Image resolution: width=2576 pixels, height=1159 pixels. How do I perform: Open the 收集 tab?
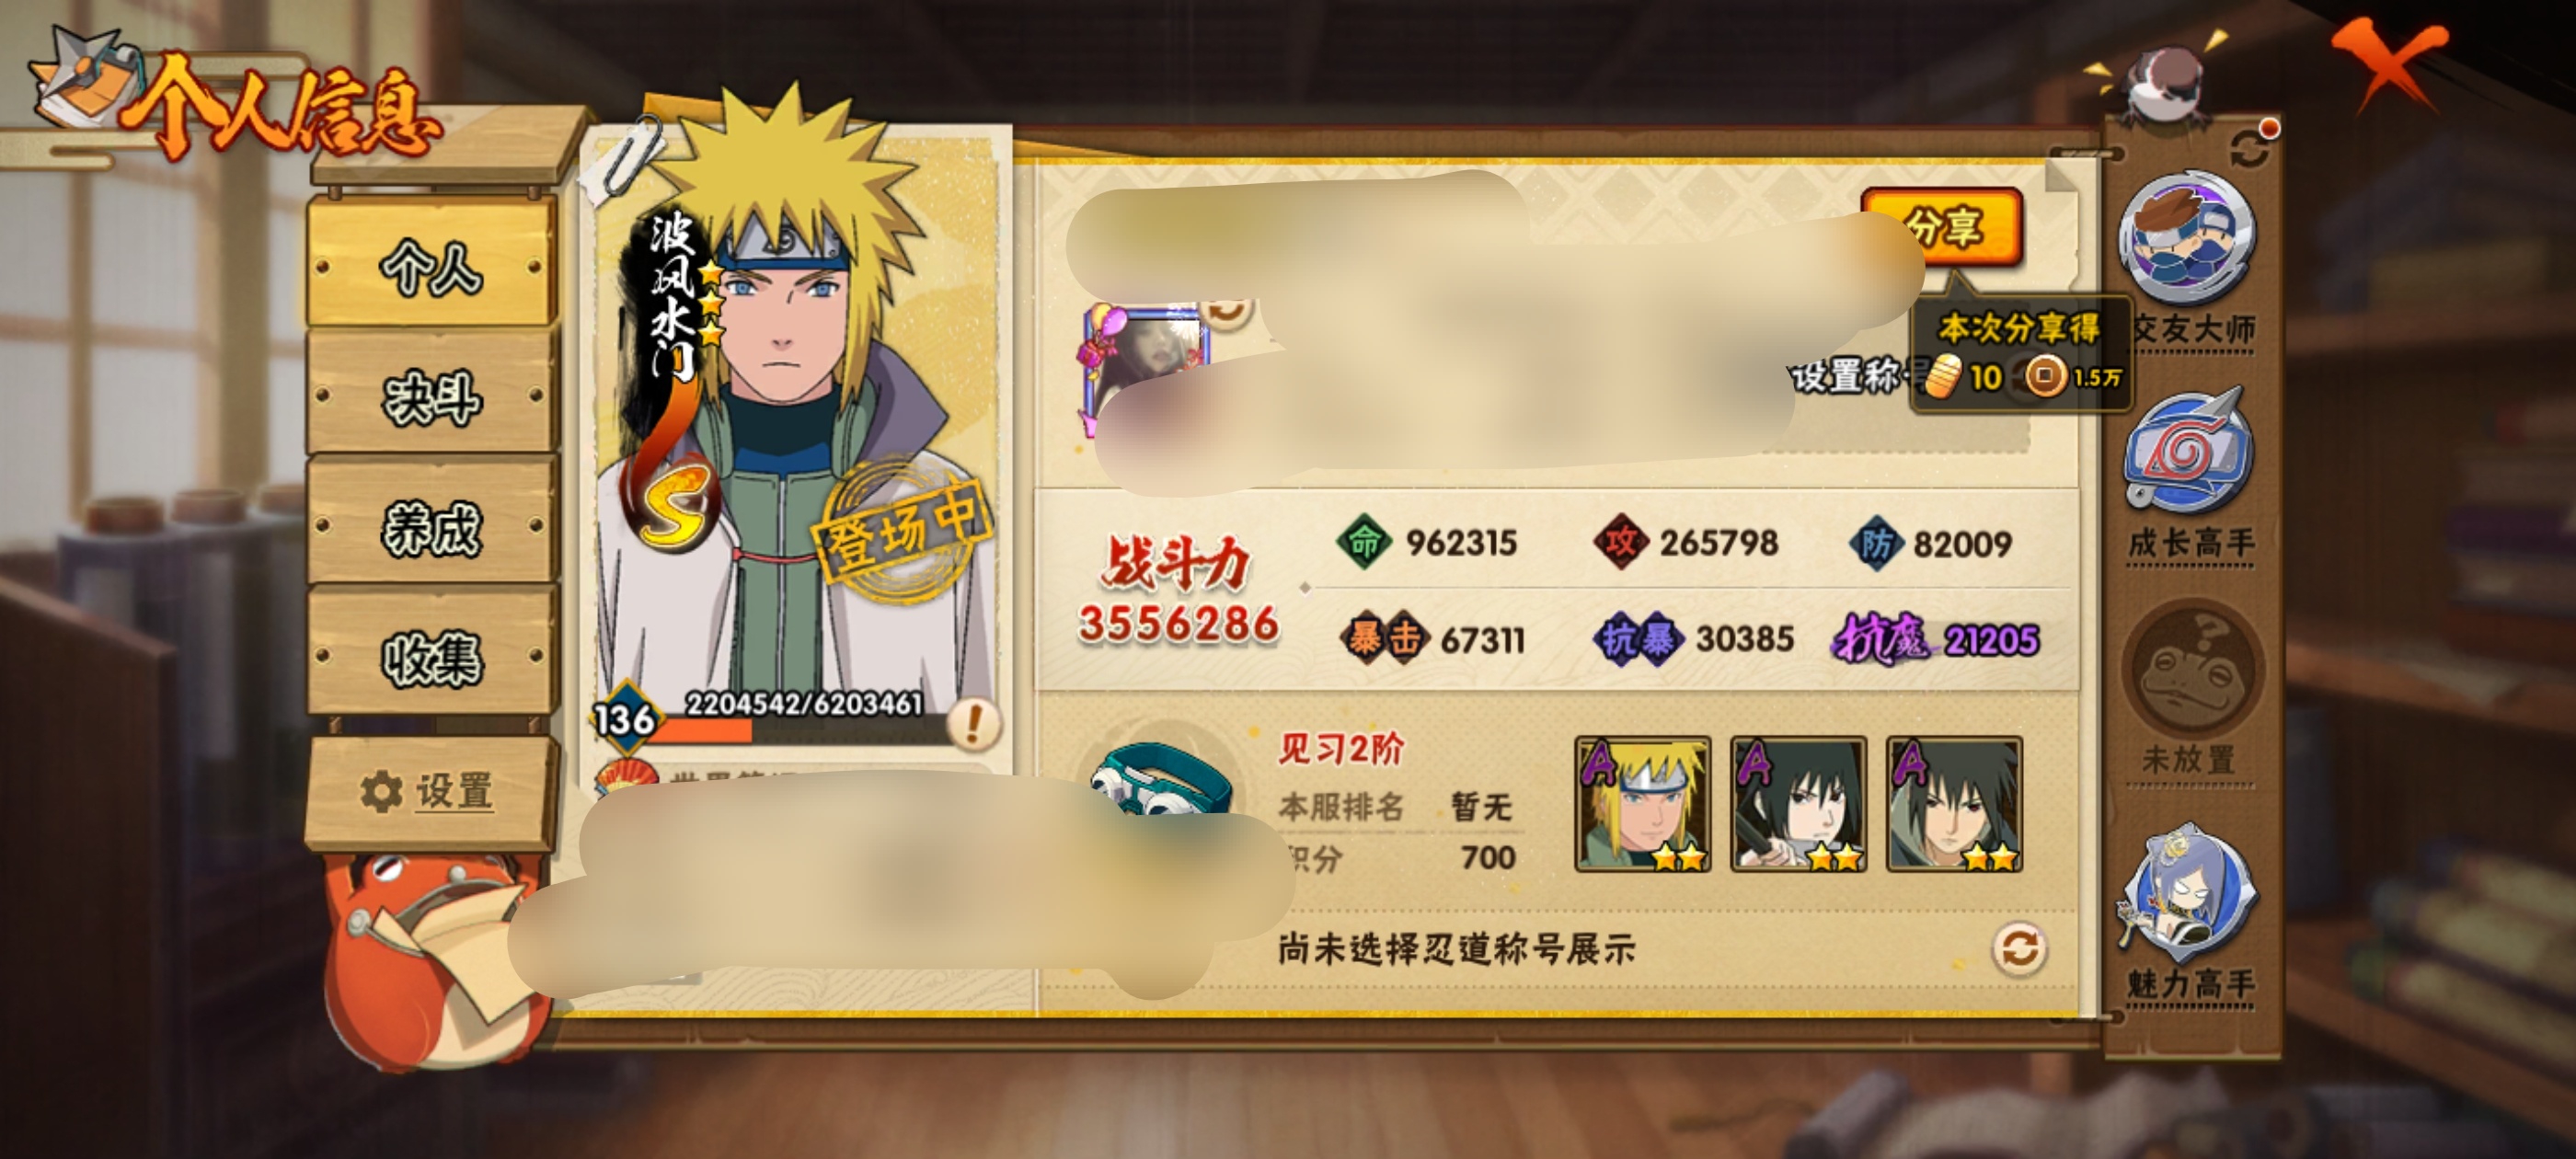(432, 657)
